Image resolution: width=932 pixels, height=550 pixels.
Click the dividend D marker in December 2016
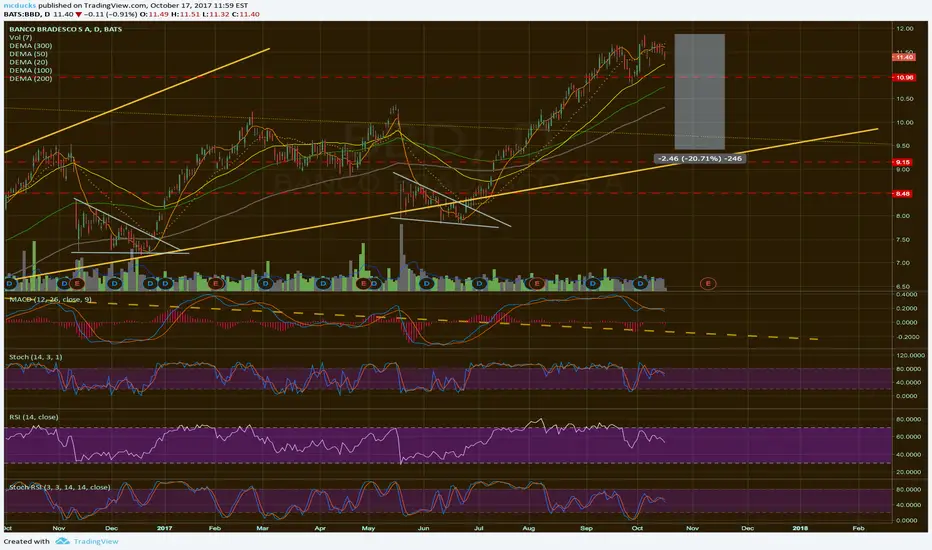click(114, 284)
